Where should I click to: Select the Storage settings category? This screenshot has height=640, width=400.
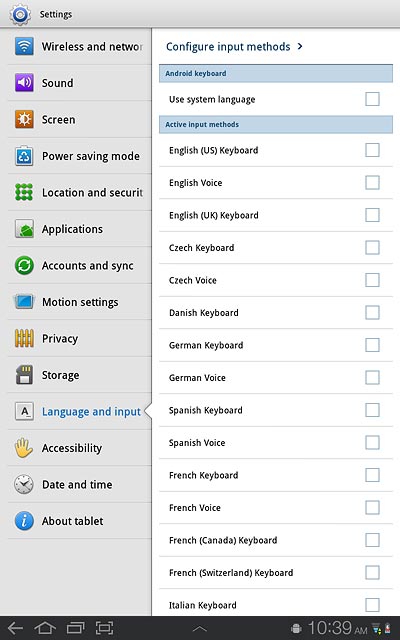(79, 375)
